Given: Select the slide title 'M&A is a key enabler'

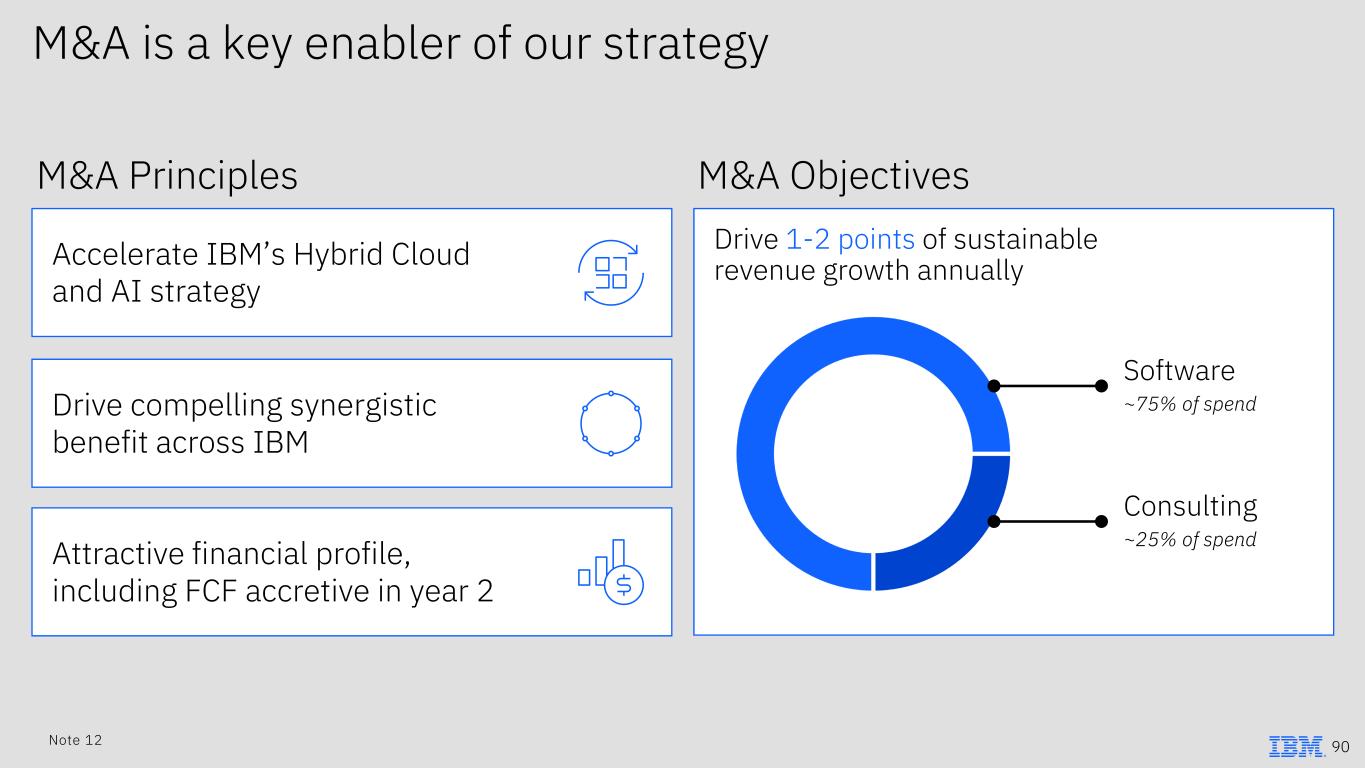Looking at the screenshot, I should [401, 43].
